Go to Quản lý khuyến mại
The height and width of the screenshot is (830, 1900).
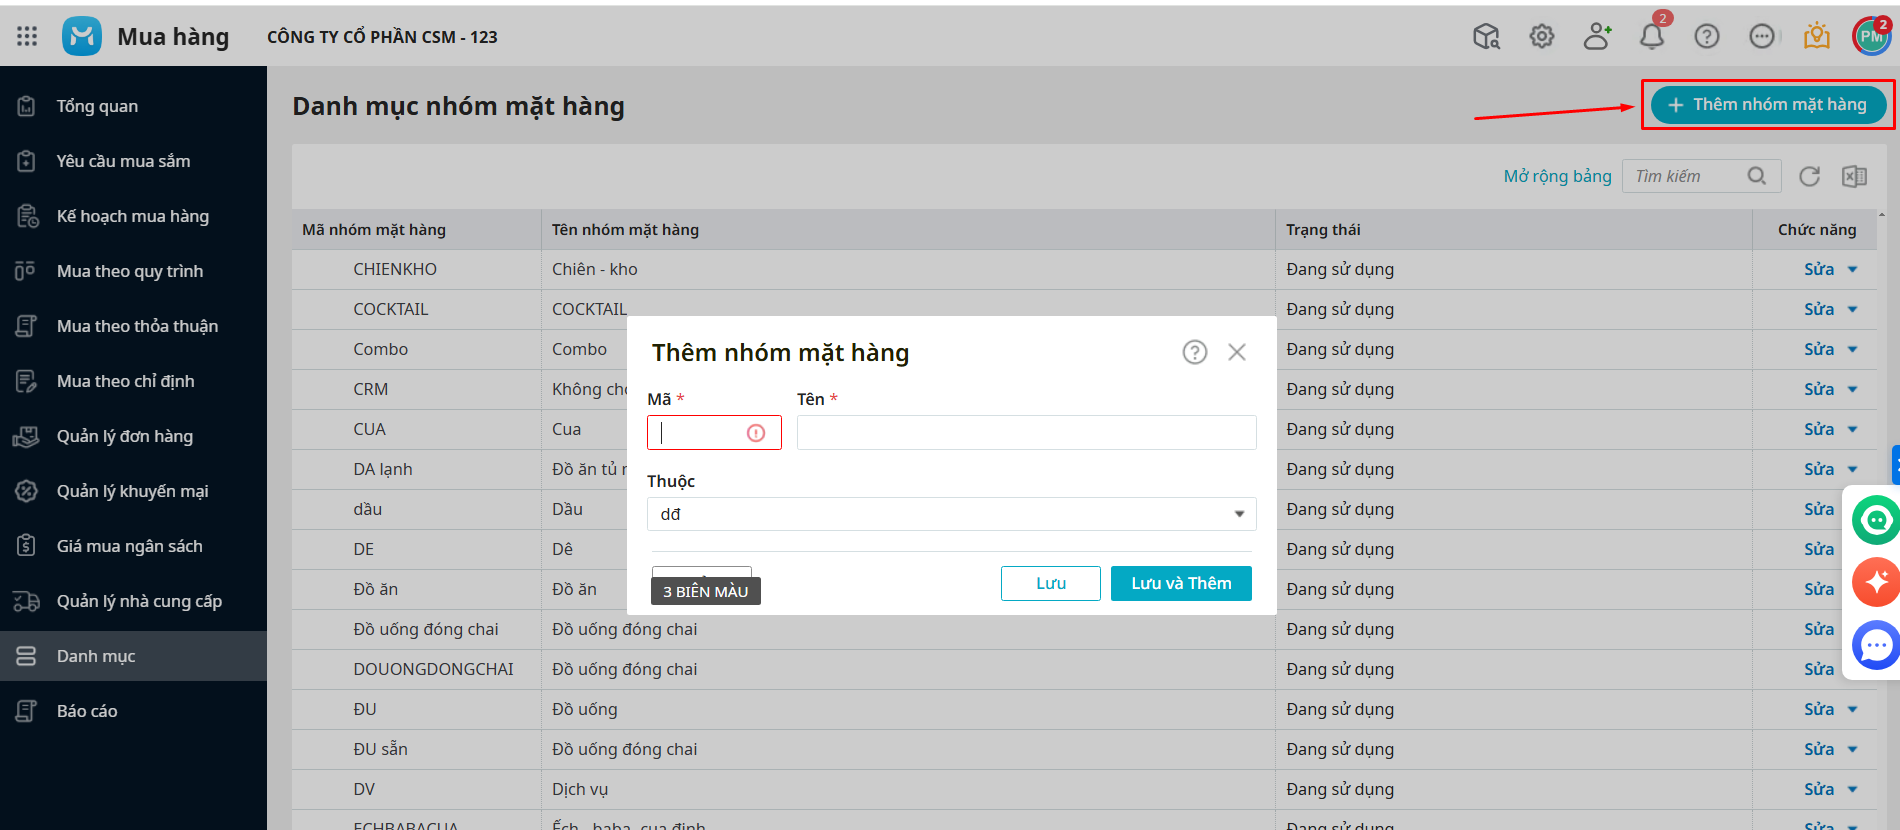(x=133, y=491)
